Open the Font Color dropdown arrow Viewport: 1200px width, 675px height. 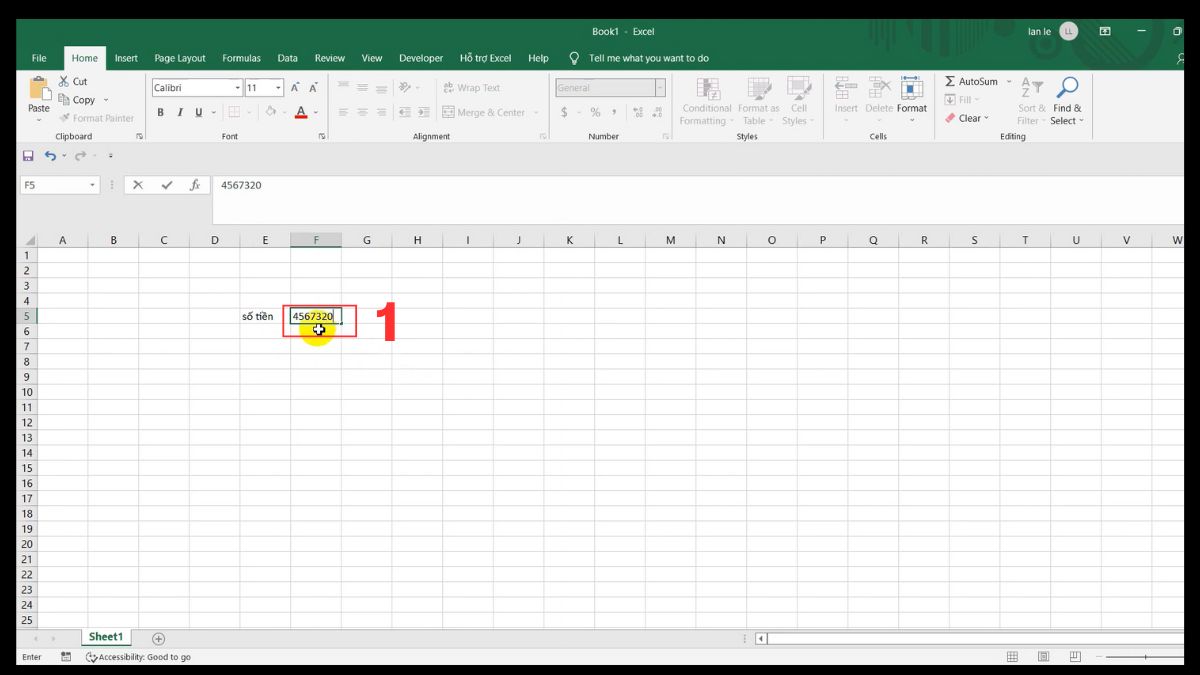[x=314, y=112]
